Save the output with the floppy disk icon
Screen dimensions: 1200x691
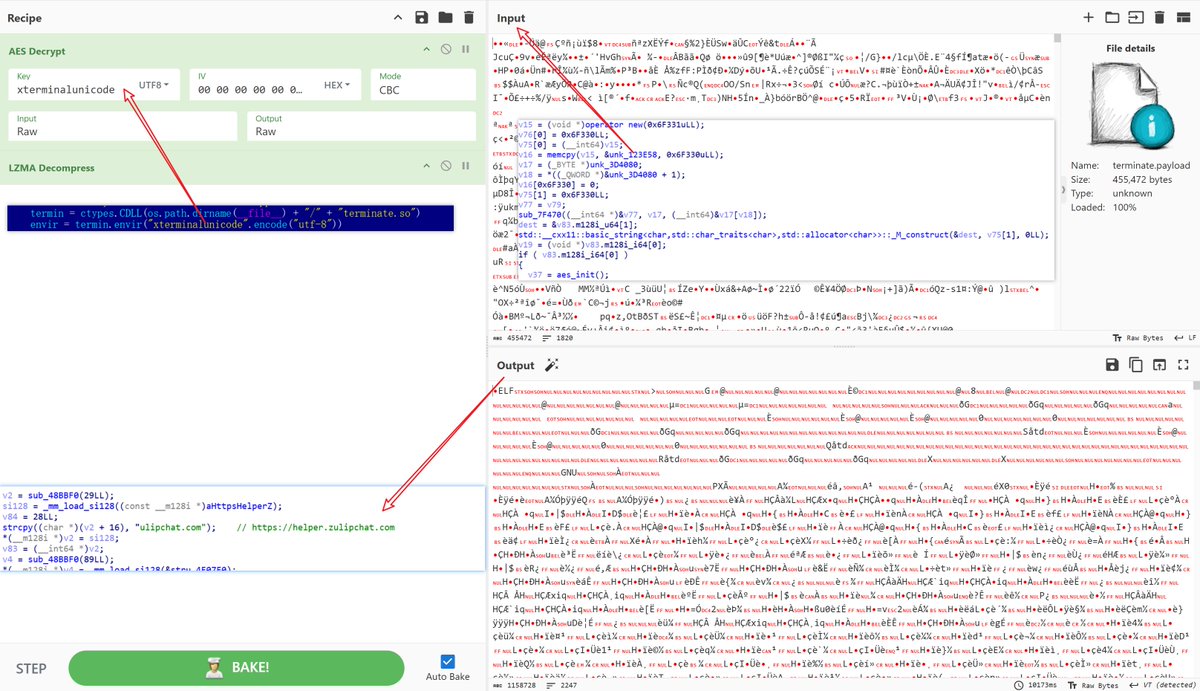[x=1111, y=366]
